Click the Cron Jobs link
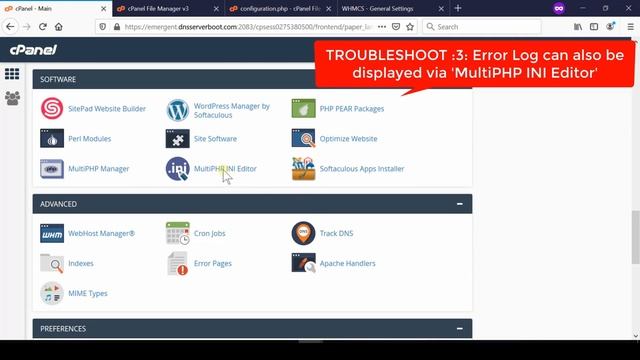Screen dimensions: 640x360 coord(210,233)
